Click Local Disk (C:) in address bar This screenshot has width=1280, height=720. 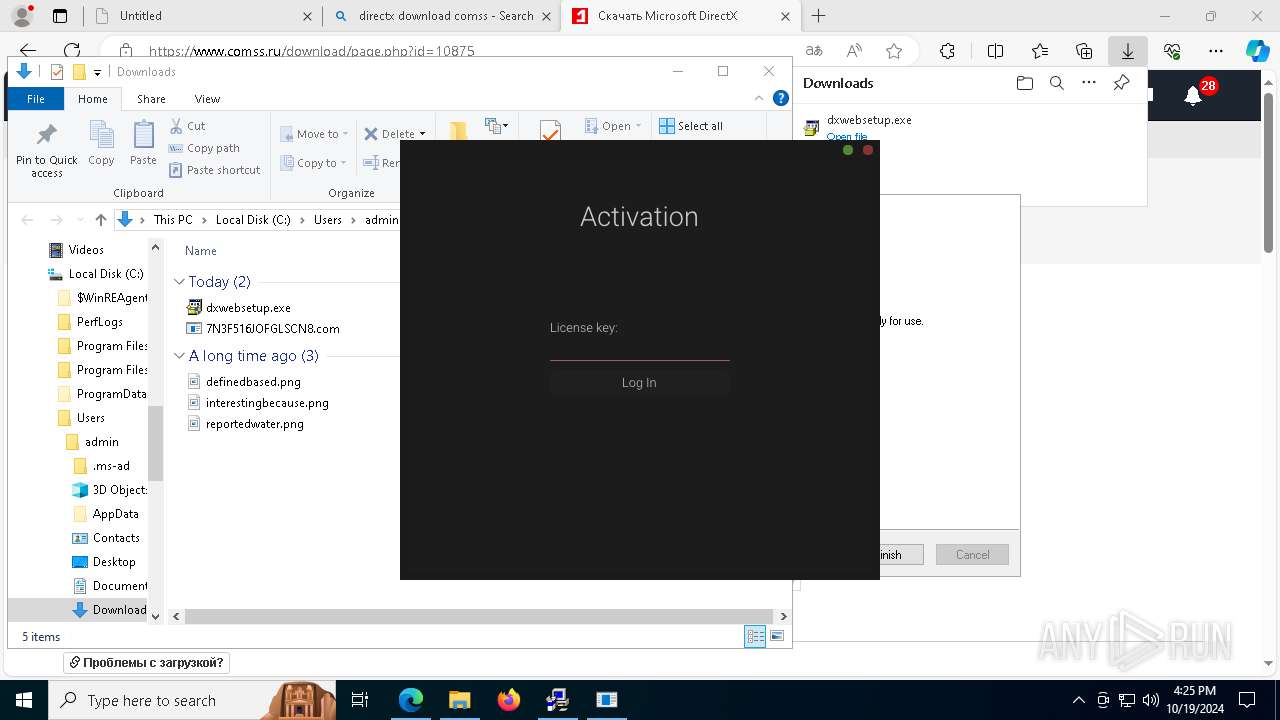[x=253, y=220]
